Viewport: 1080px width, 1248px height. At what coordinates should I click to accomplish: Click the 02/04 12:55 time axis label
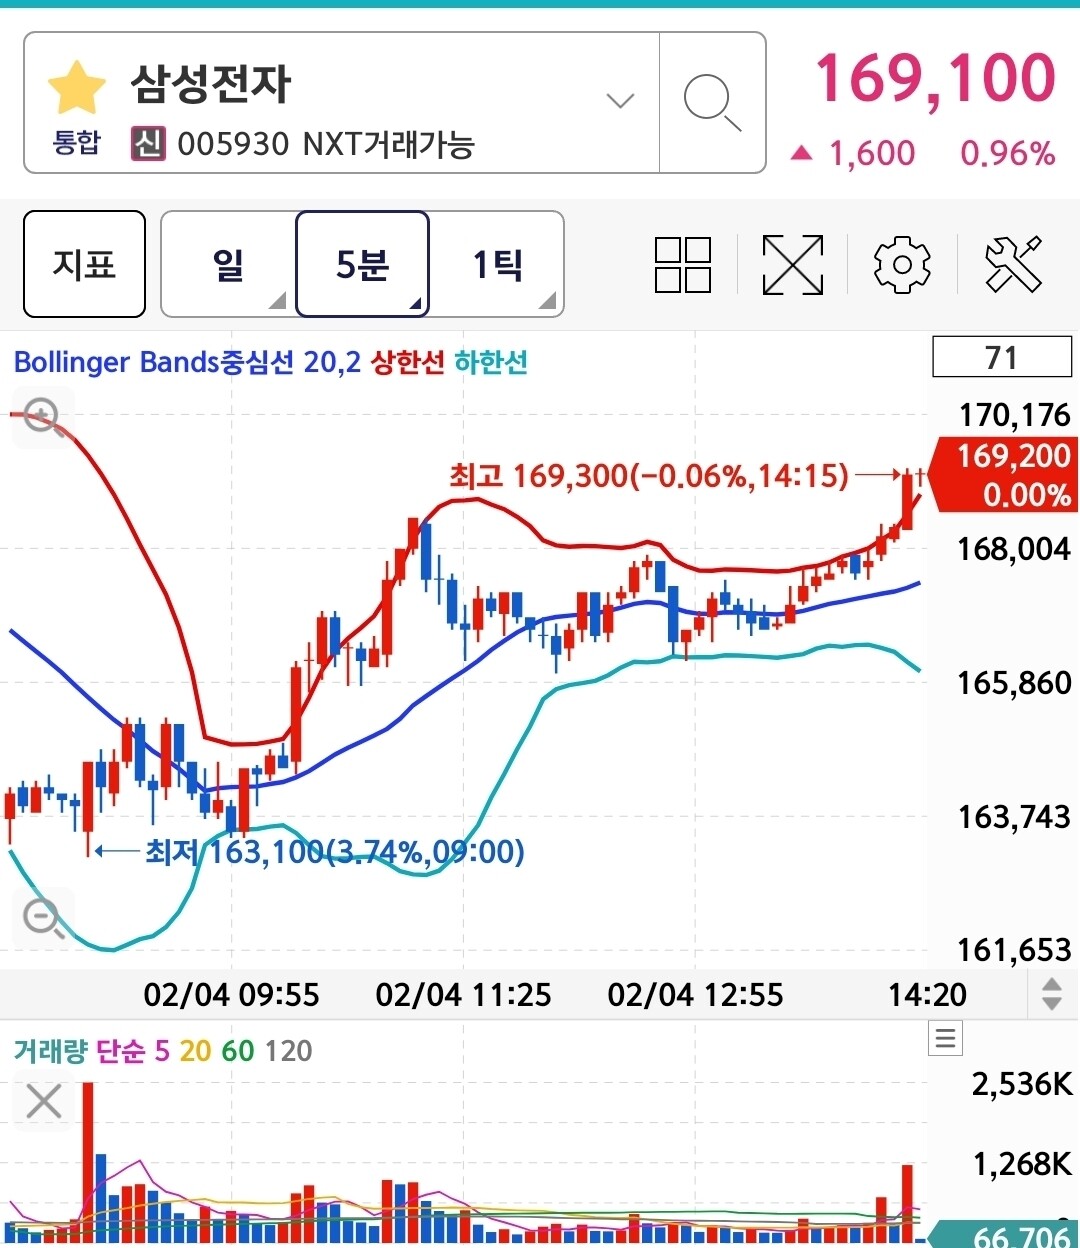click(x=695, y=995)
